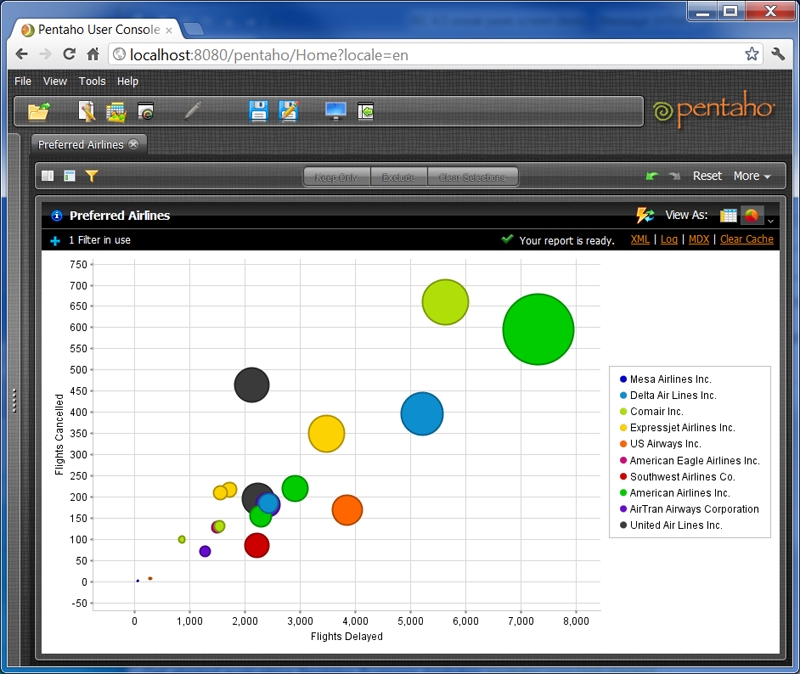Click the Clear Selections button
800x674 pixels.
tap(472, 177)
